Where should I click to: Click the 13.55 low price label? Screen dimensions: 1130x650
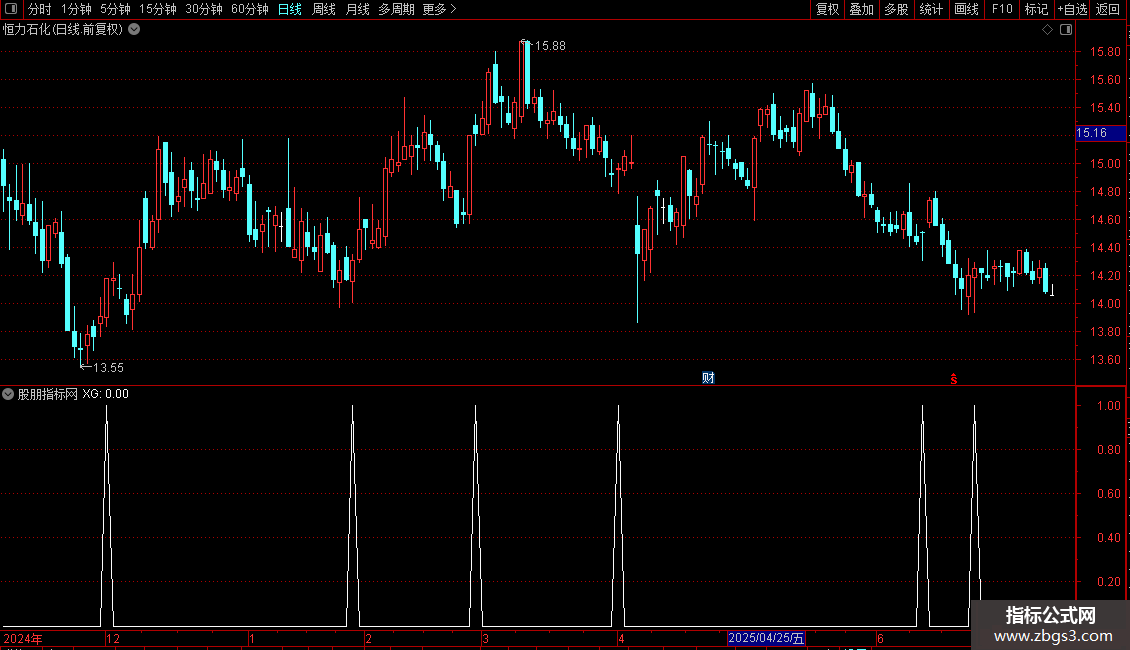(x=108, y=368)
